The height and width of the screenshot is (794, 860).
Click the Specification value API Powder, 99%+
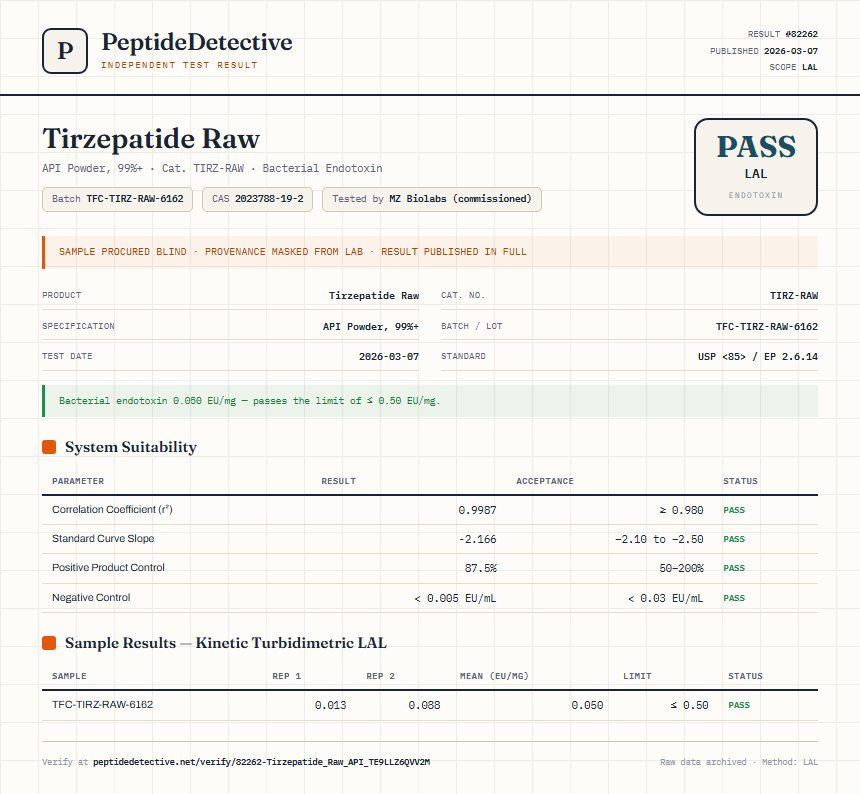coord(371,326)
